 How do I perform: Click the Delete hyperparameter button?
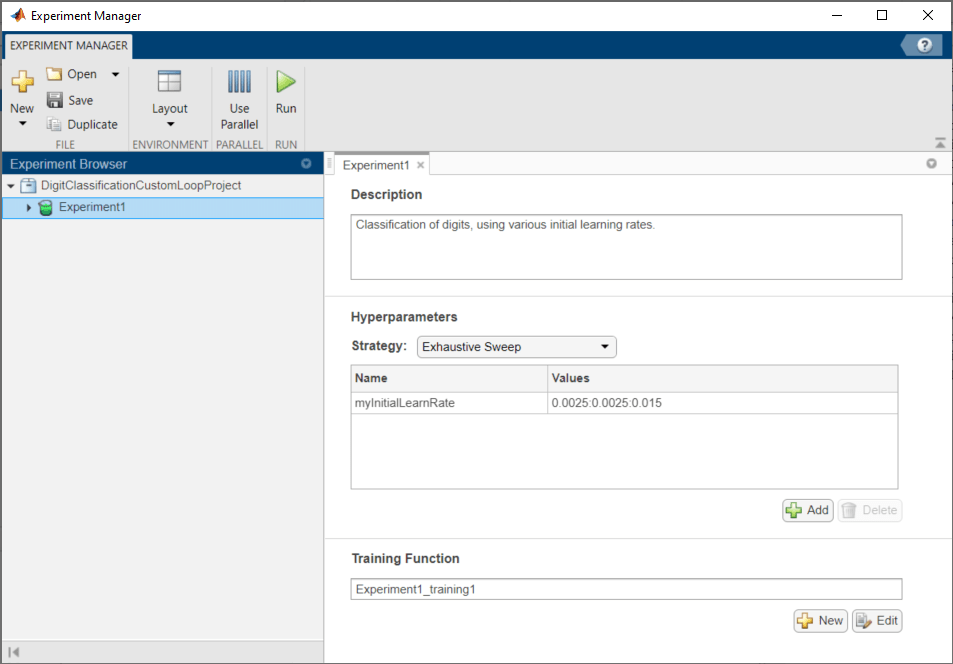[x=870, y=510]
